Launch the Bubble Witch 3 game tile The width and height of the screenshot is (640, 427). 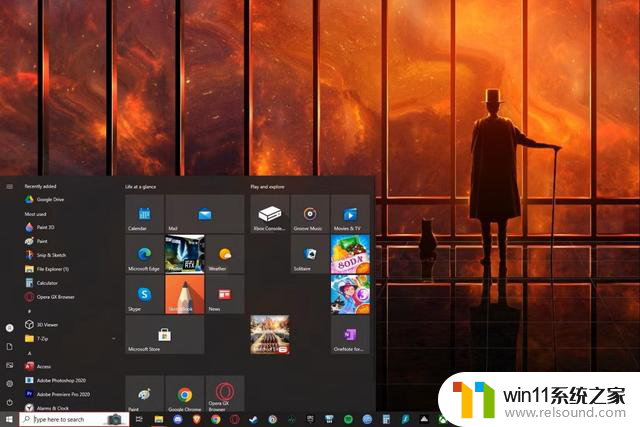point(350,294)
